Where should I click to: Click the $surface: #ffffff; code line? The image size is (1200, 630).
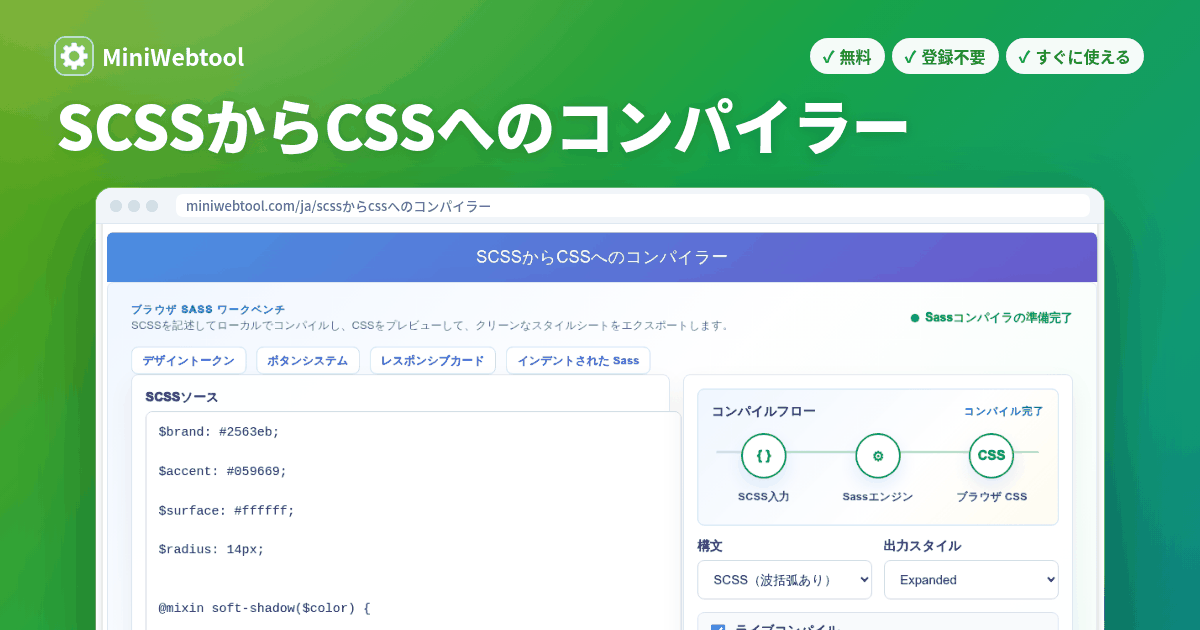[x=227, y=510]
